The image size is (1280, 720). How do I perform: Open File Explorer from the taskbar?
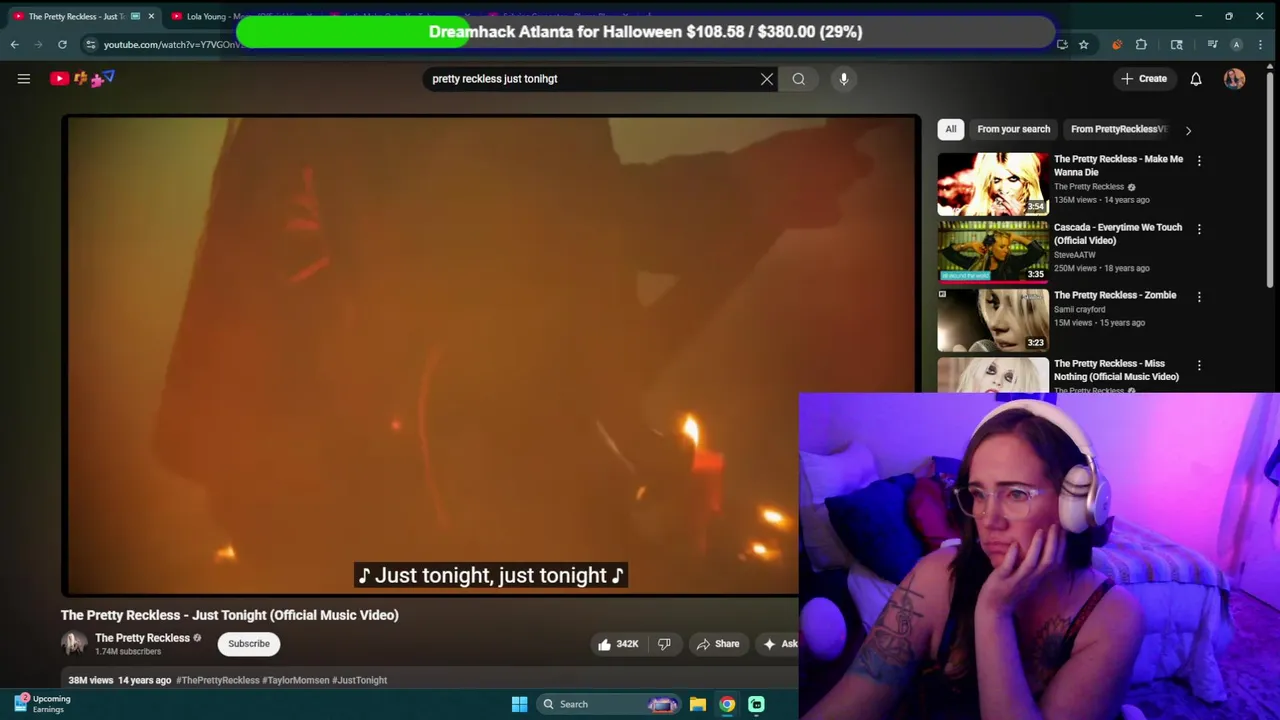698,704
